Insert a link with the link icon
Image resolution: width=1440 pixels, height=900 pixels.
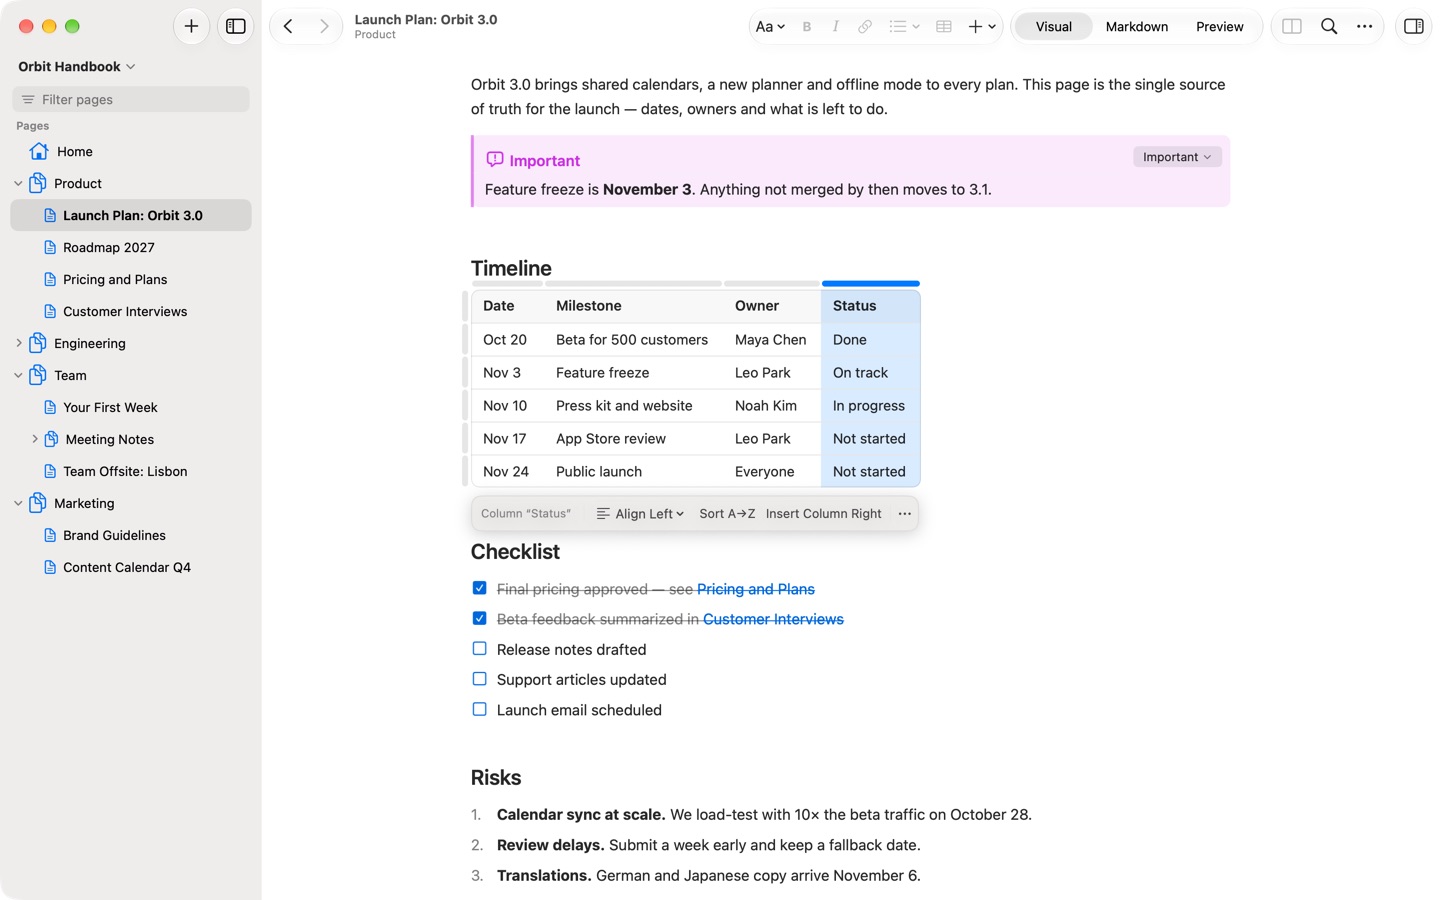point(865,27)
